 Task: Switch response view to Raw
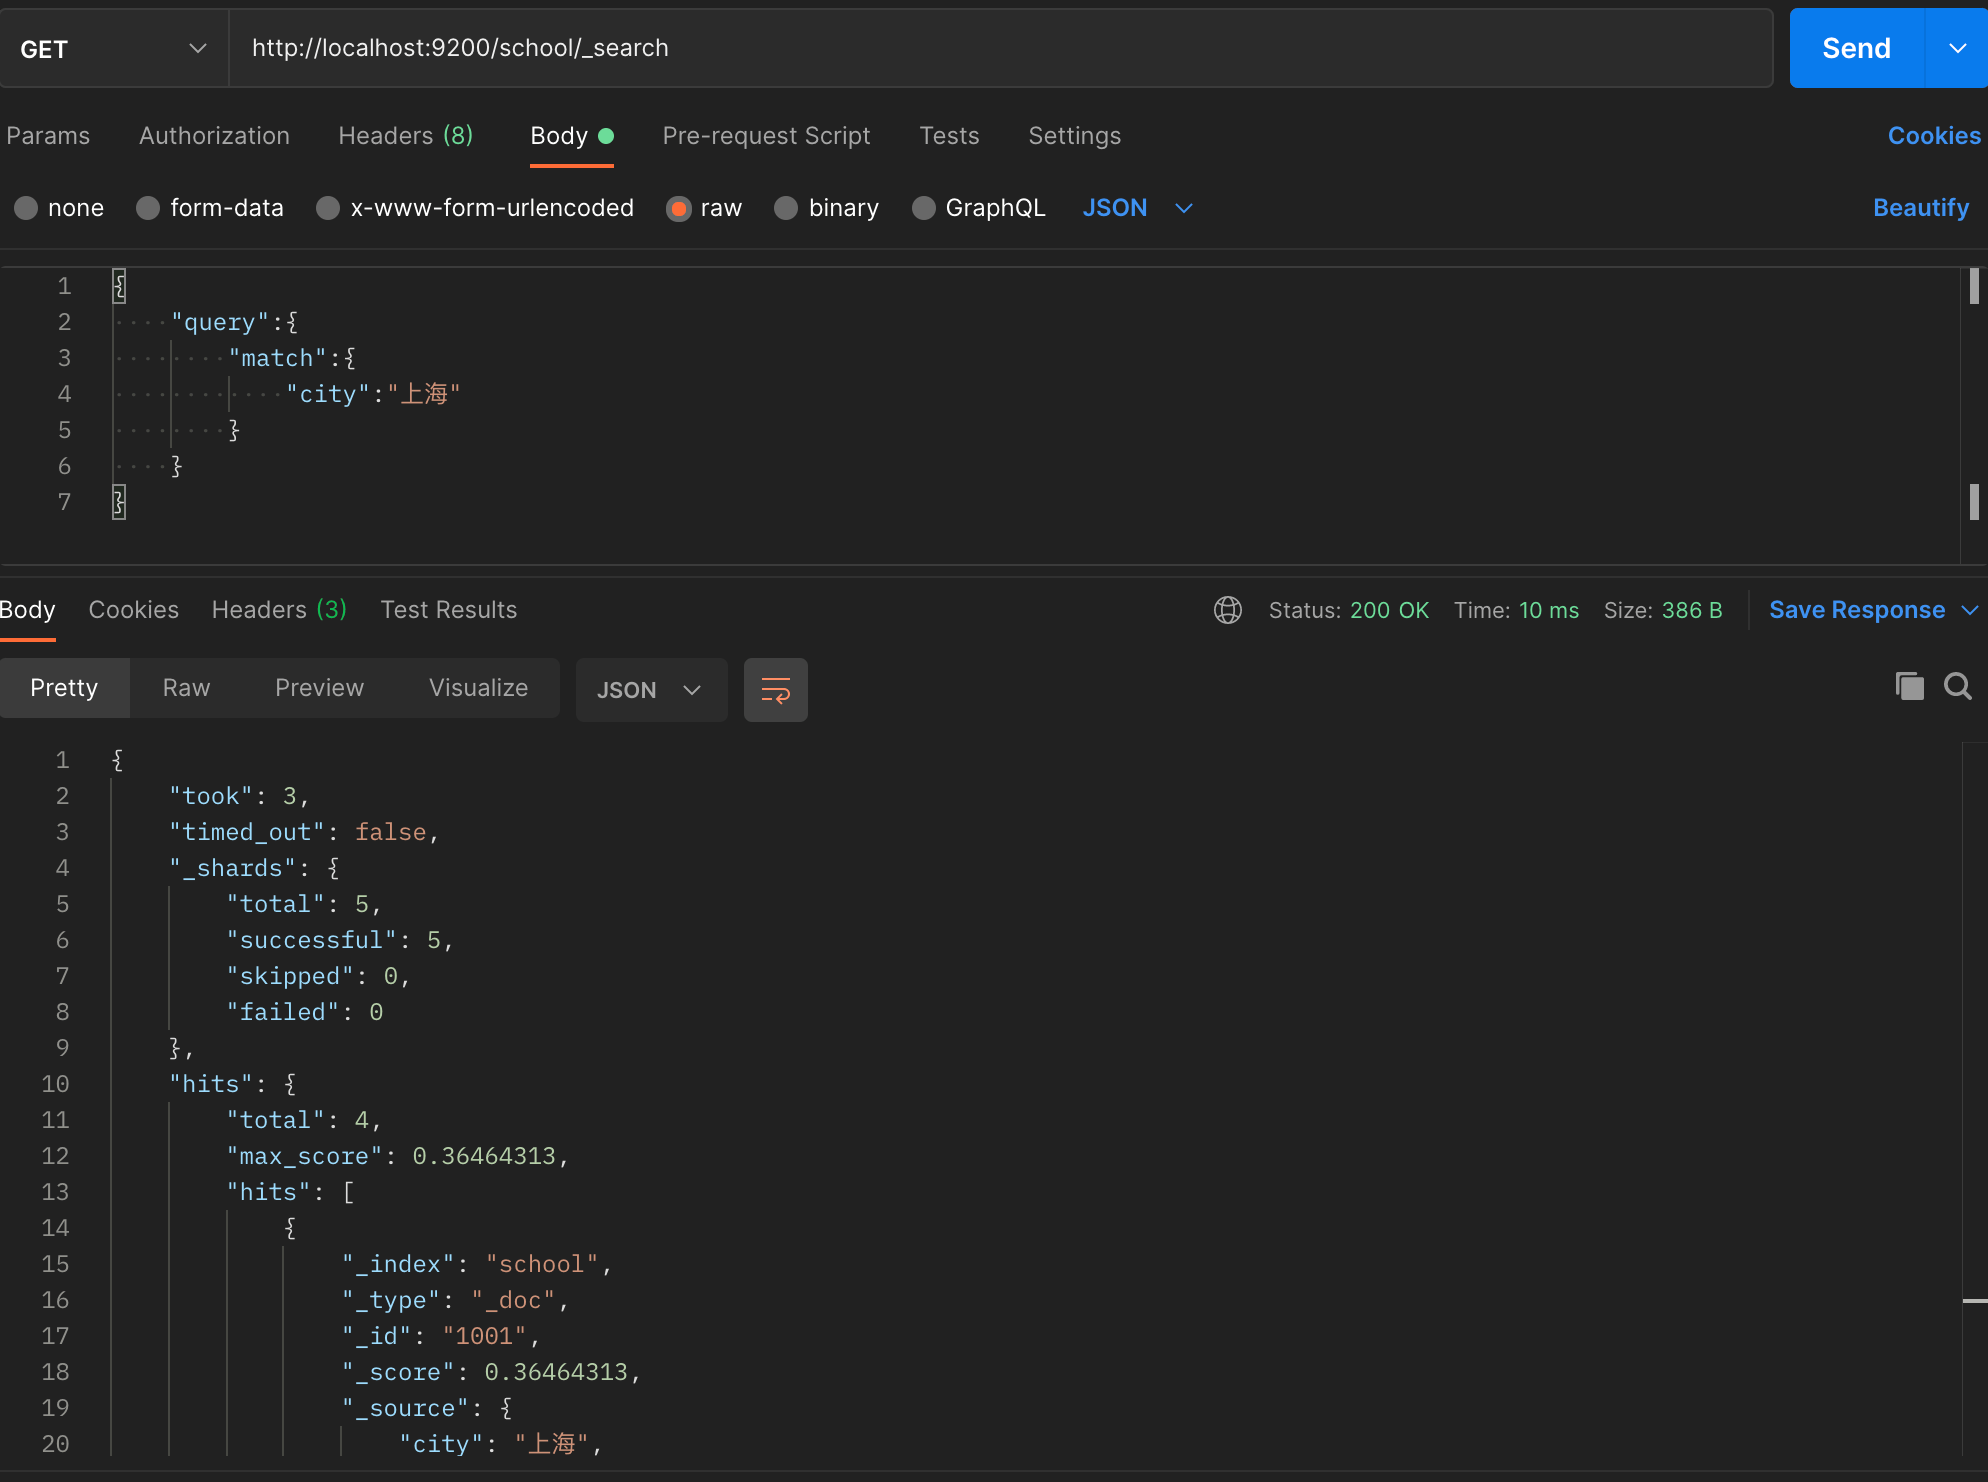tap(187, 688)
